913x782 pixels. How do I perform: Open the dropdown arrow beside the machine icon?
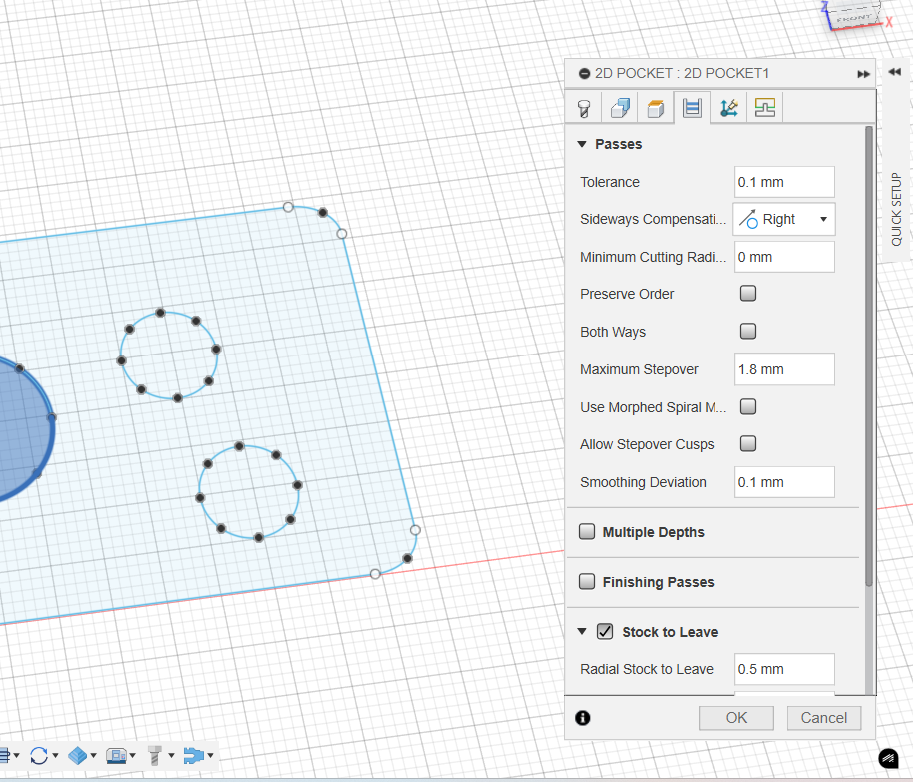pyautogui.click(x=133, y=756)
